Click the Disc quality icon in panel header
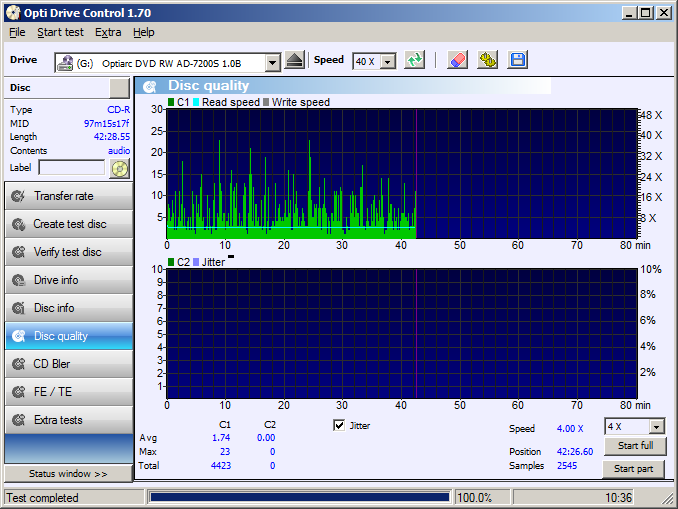This screenshot has width=678, height=509. point(150,86)
